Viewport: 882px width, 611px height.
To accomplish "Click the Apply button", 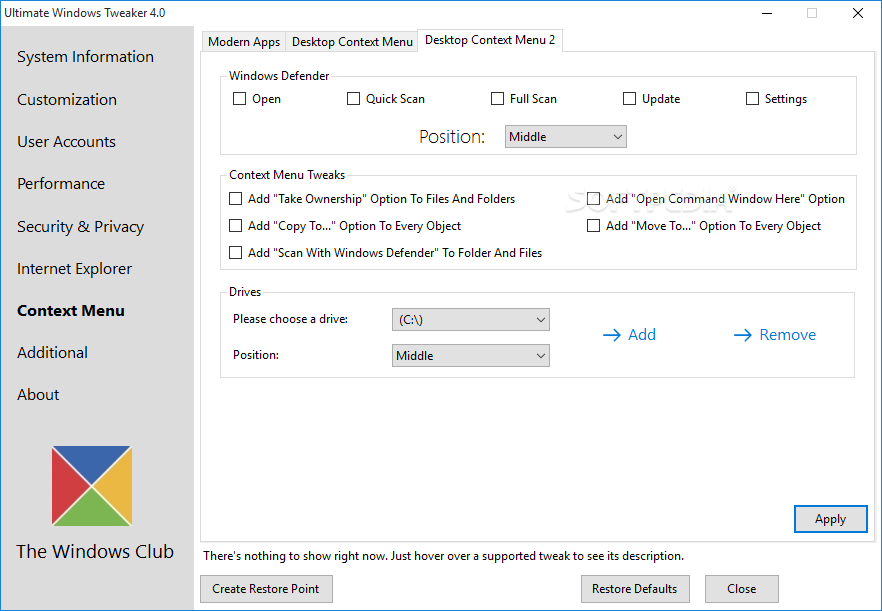I will [x=830, y=519].
